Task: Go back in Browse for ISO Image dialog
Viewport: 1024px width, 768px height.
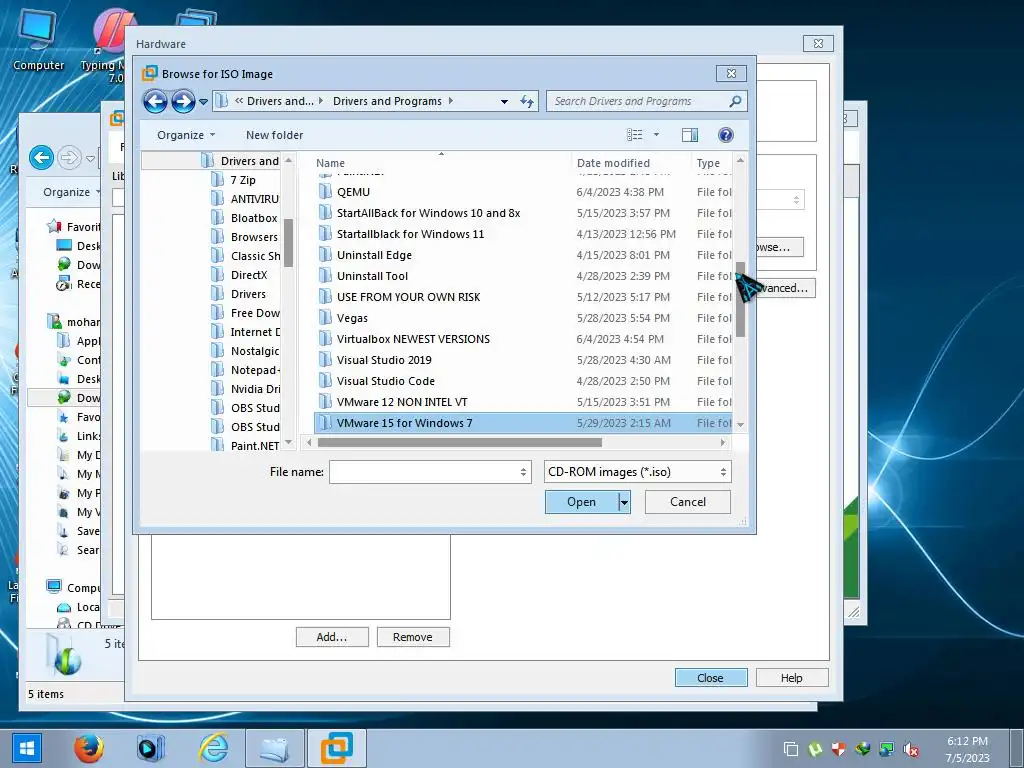Action: point(155,101)
